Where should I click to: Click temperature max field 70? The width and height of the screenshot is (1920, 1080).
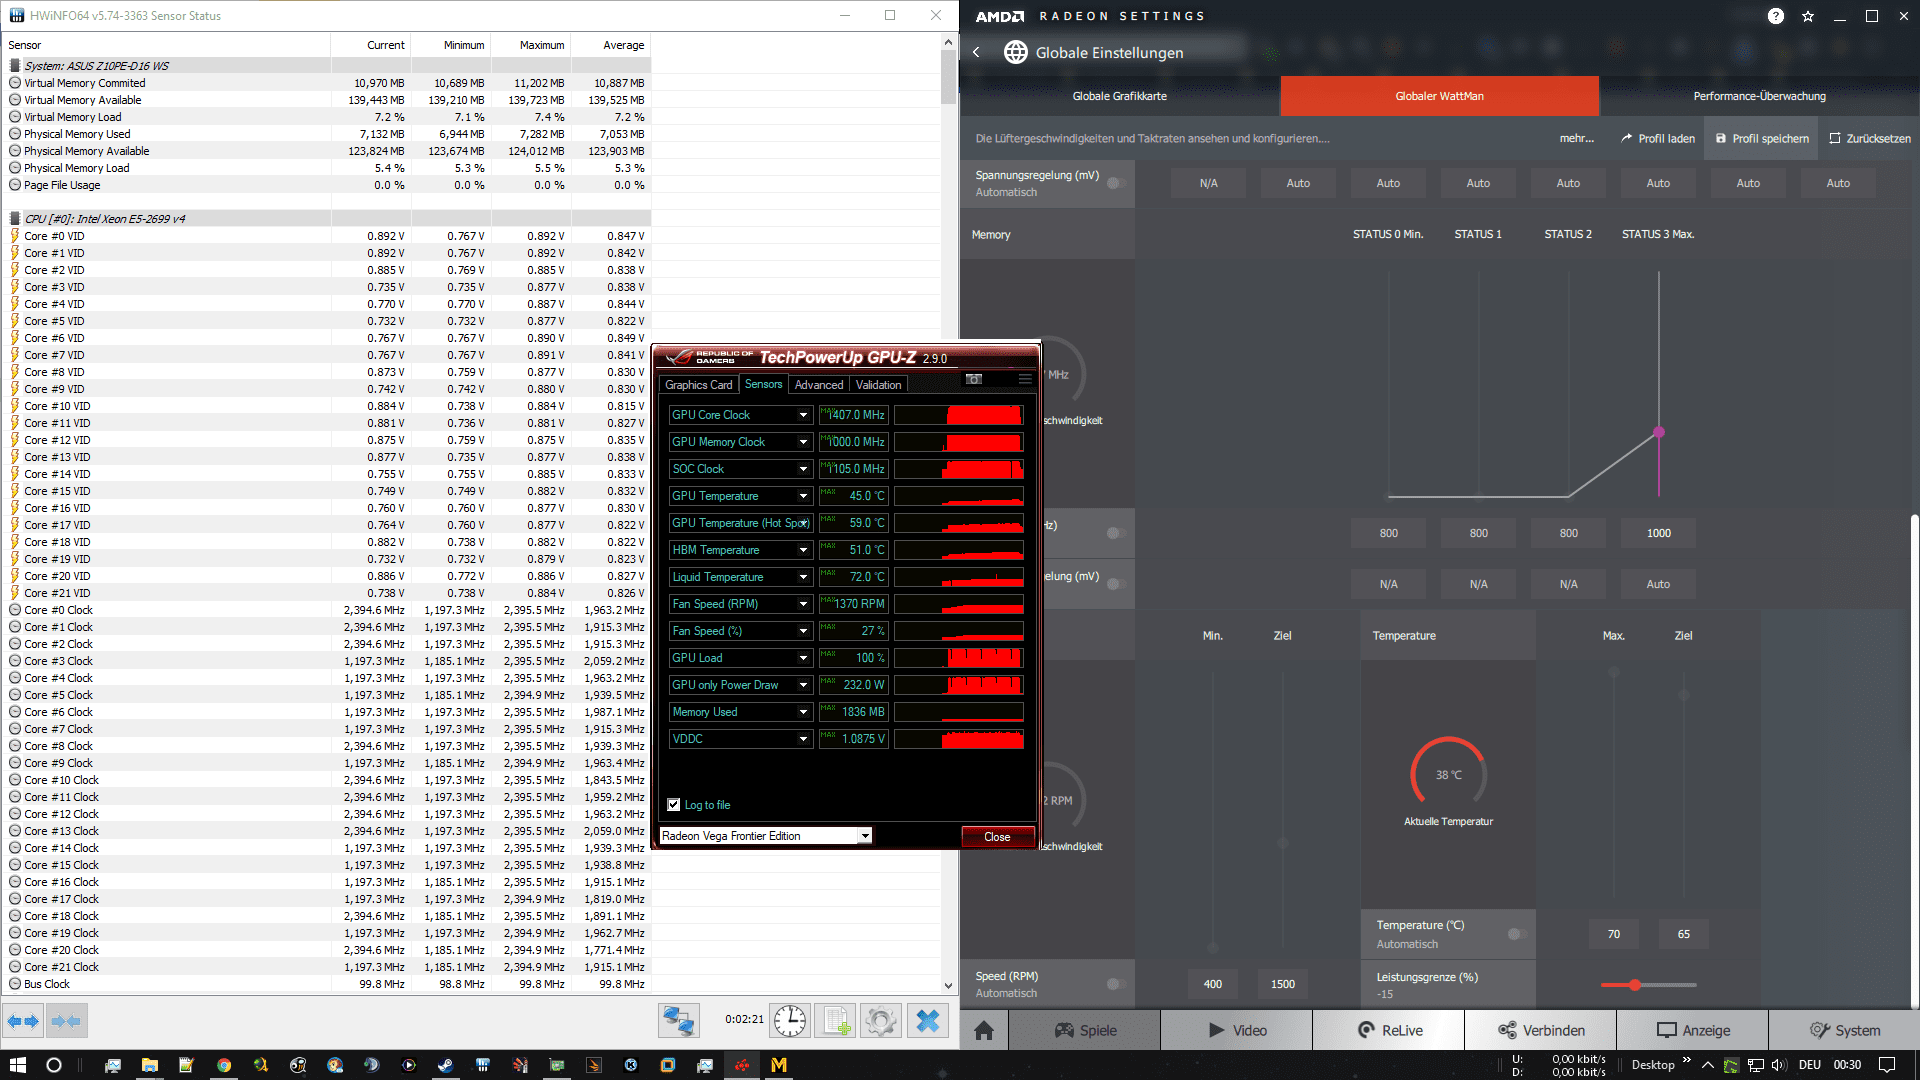1613,934
